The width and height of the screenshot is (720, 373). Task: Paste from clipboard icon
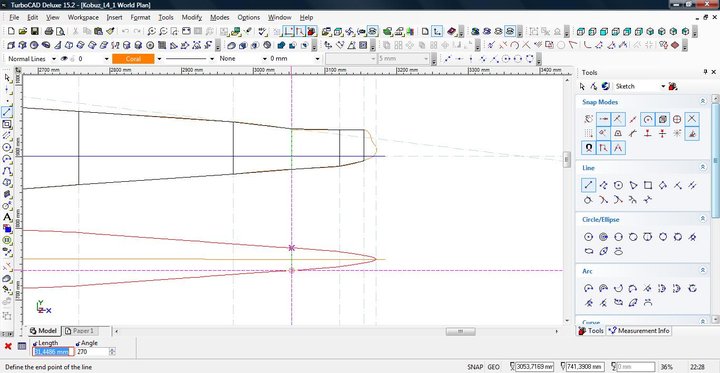(98, 32)
